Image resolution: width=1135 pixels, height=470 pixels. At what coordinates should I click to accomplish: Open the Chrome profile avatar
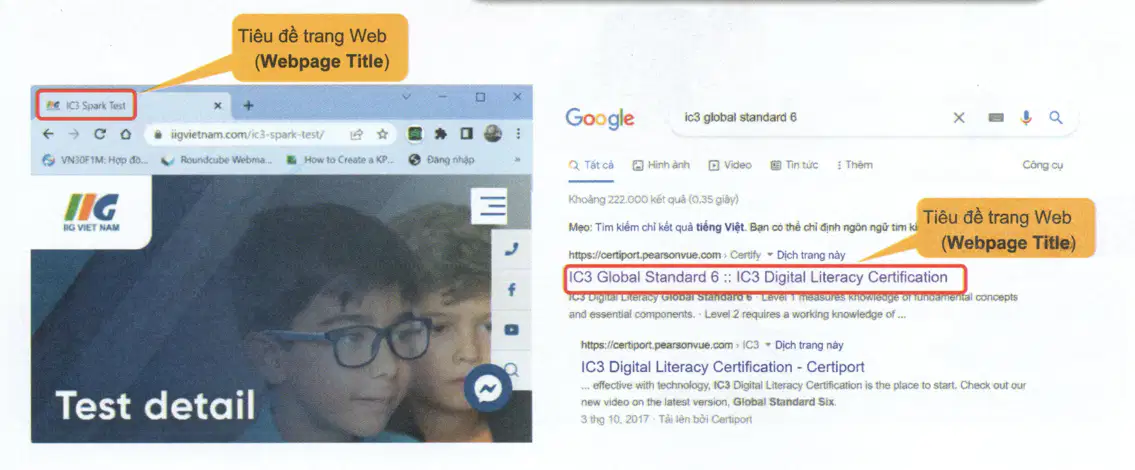pyautogui.click(x=492, y=134)
